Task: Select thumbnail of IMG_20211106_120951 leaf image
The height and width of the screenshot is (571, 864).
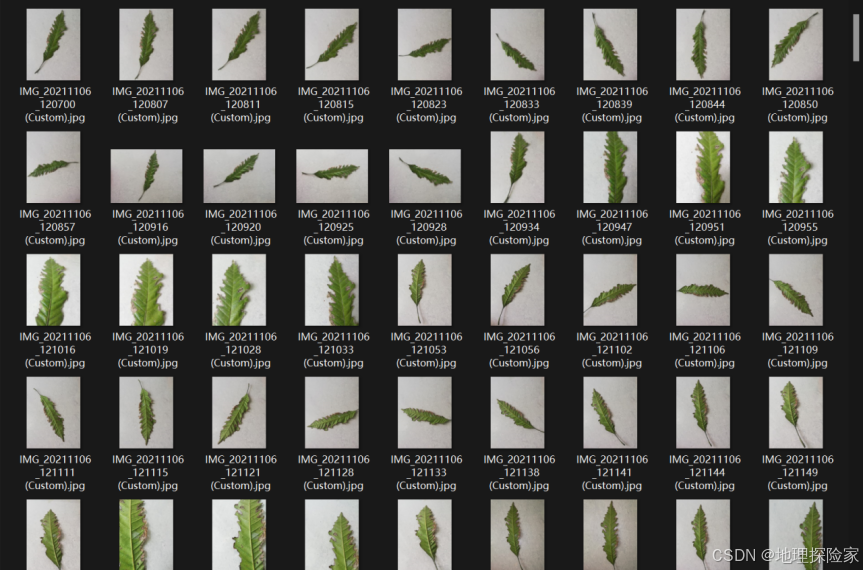Action: pos(703,167)
